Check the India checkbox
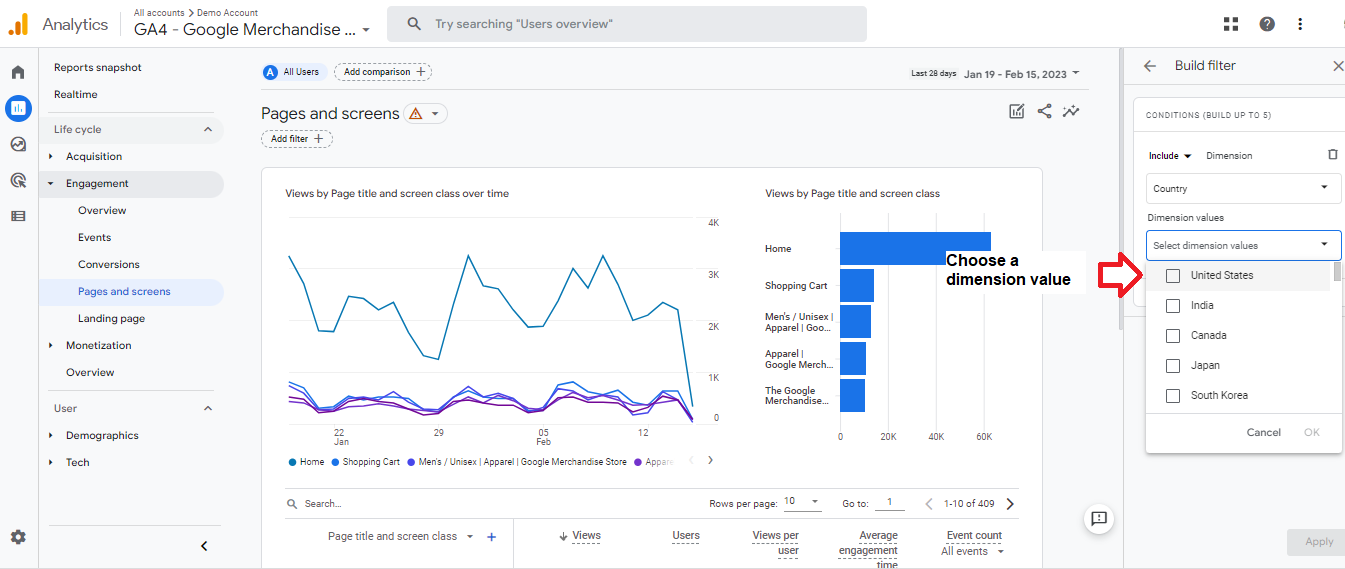1345x569 pixels. click(x=1173, y=305)
